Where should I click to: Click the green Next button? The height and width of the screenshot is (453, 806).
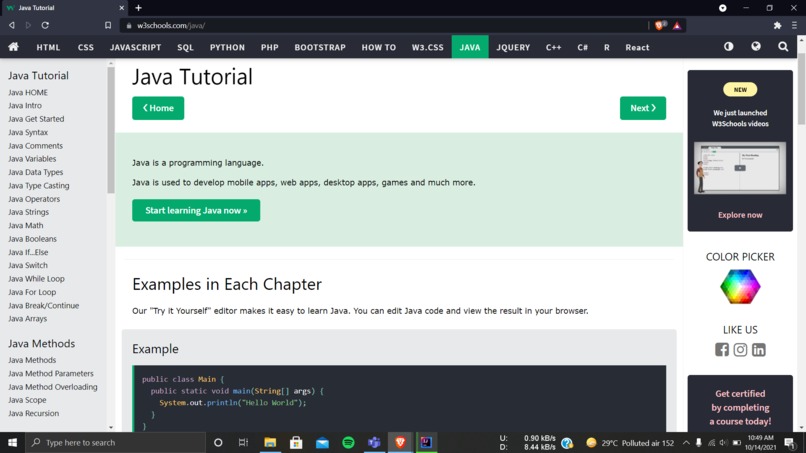click(643, 108)
